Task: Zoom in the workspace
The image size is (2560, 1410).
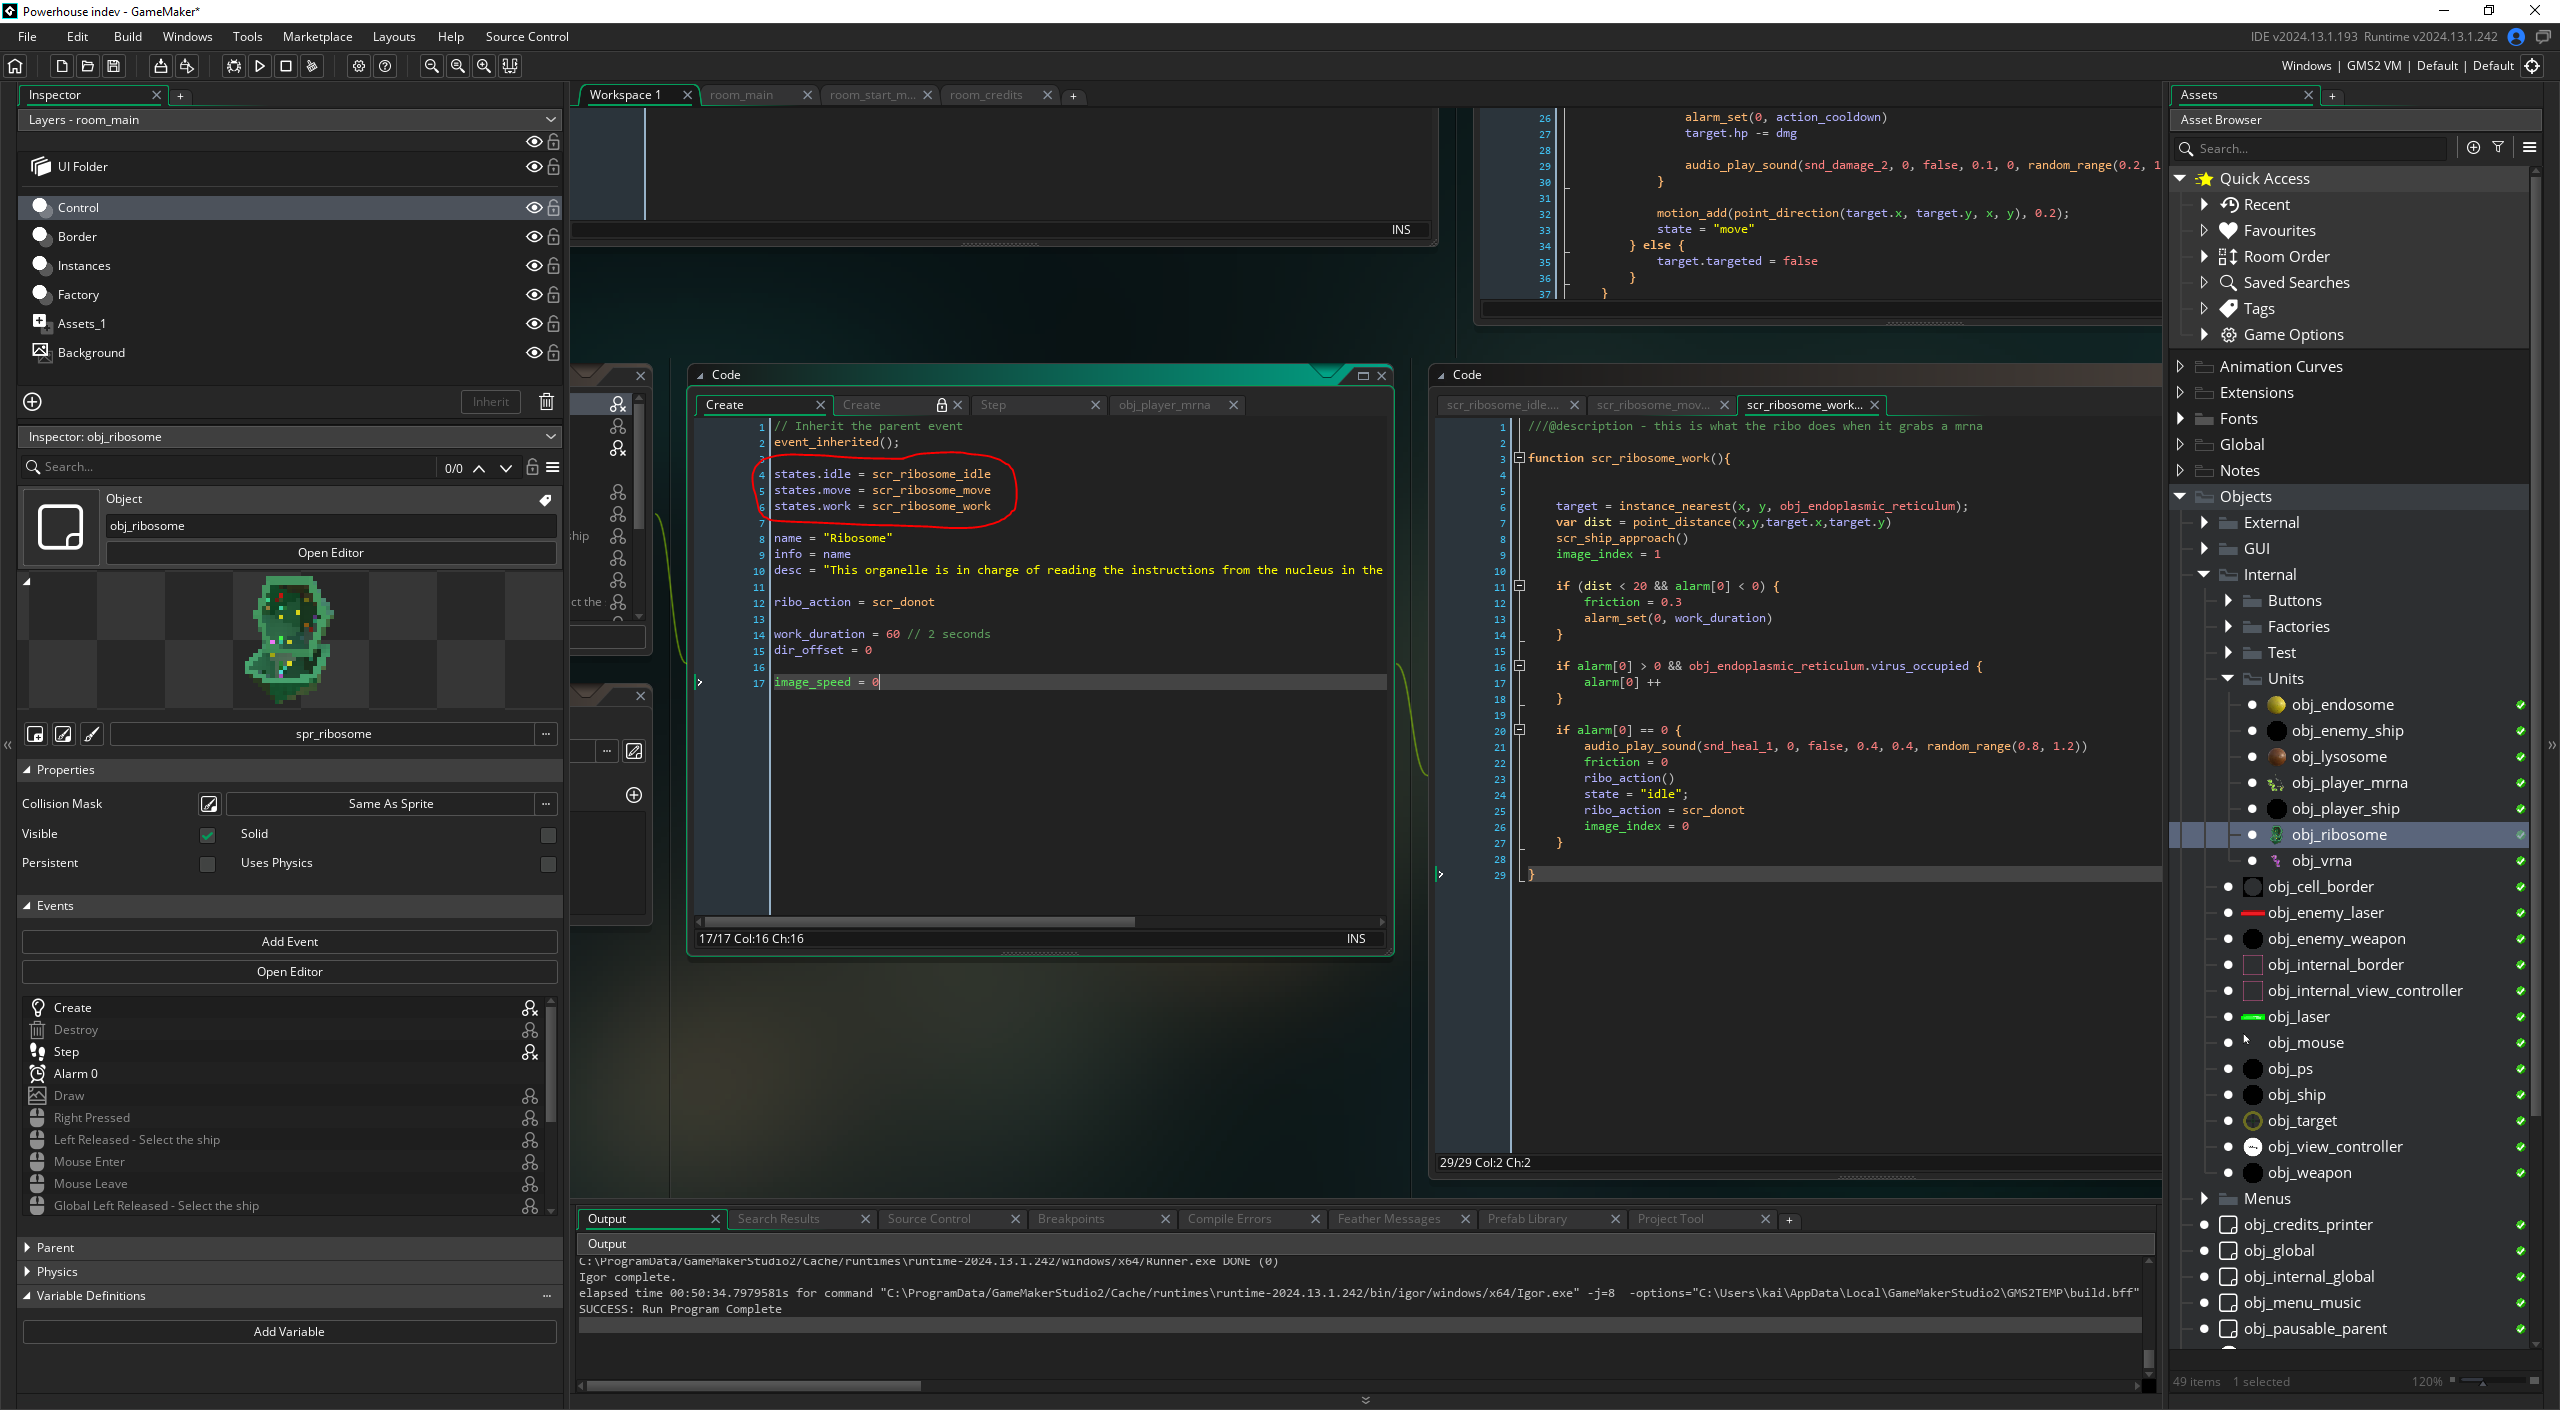Action: click(484, 66)
